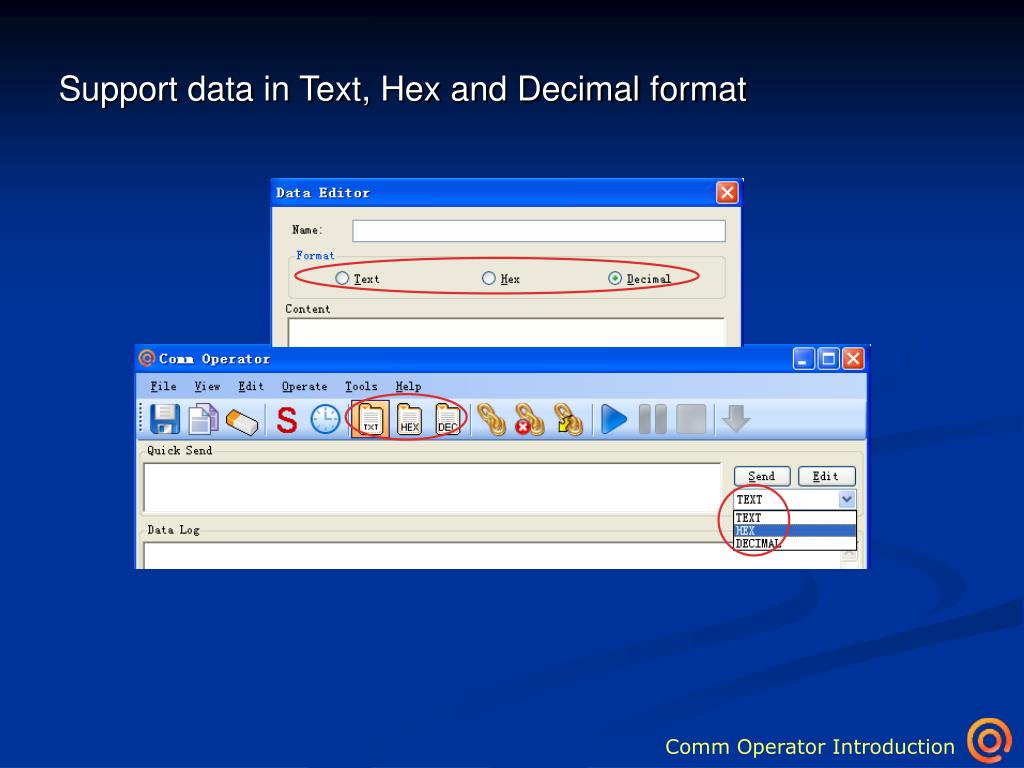Click the Comm Operator title bar logo
The width and height of the screenshot is (1024, 768).
click(x=147, y=358)
